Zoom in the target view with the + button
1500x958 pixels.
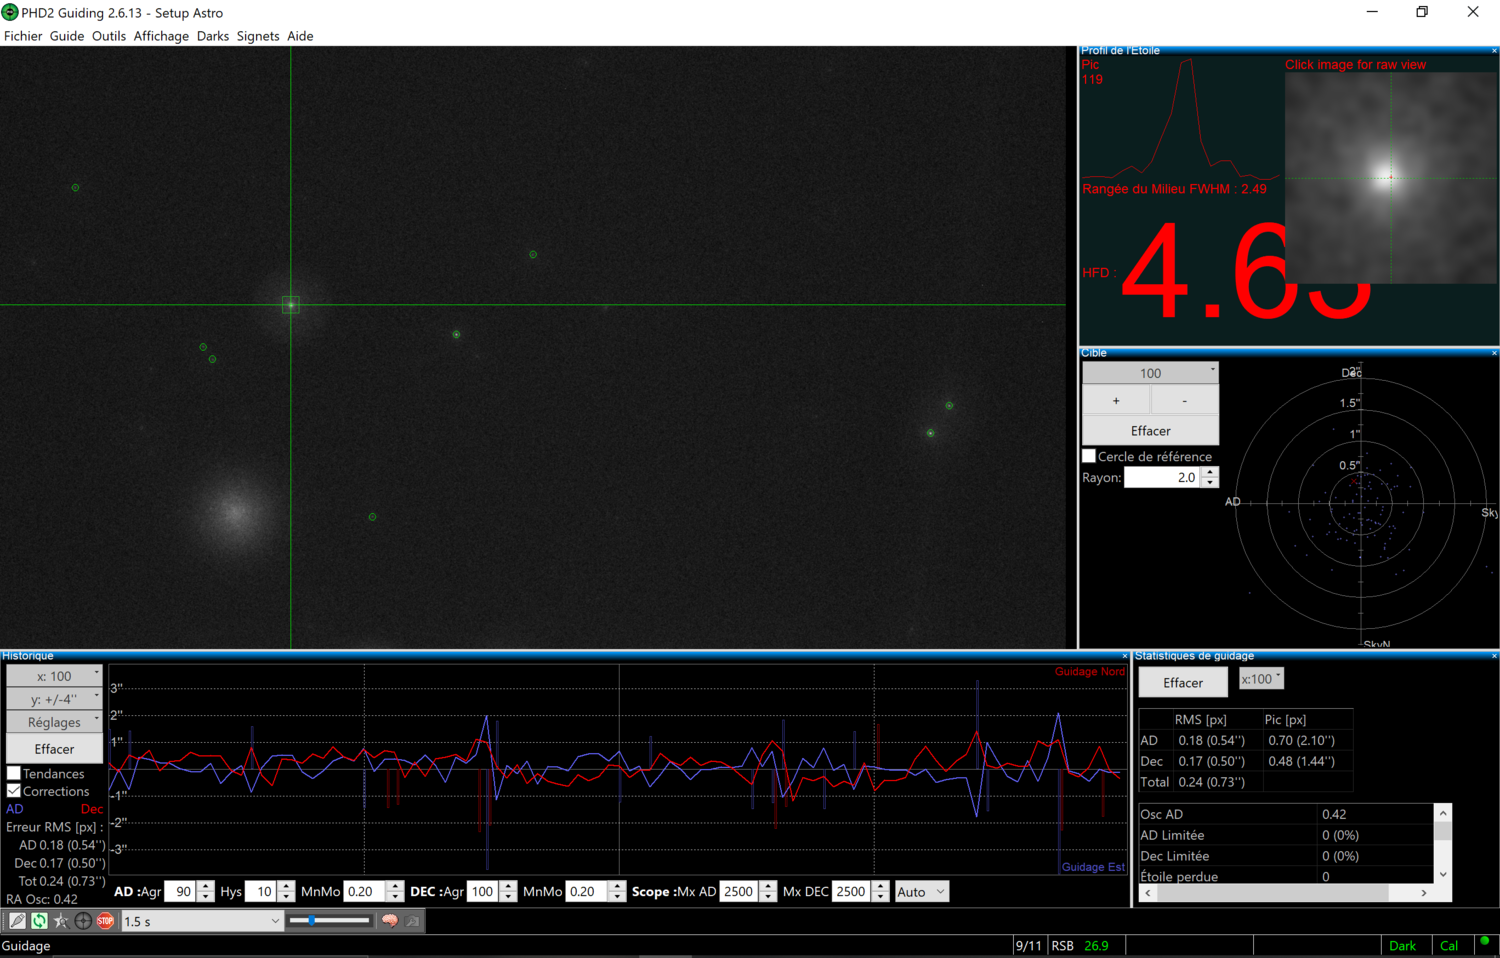[1116, 401]
